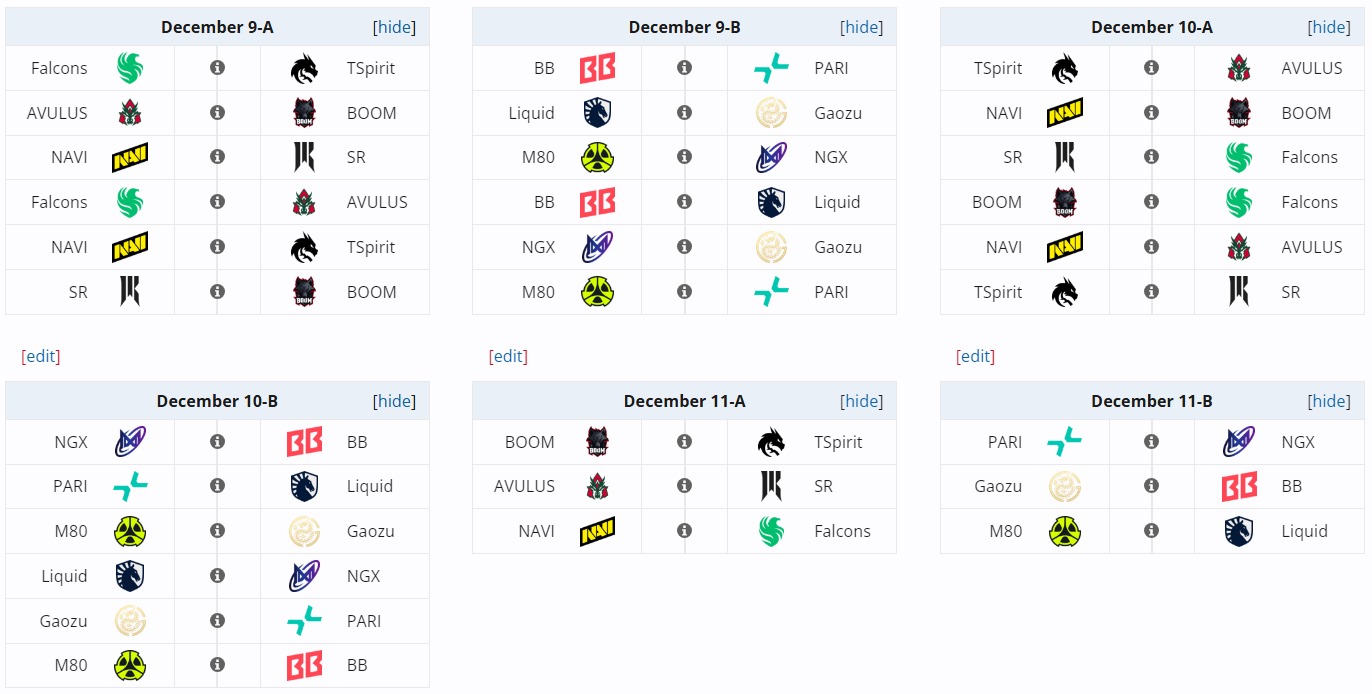
Task: Click BOOM logo in BOOM vs TSpirit row
Action: 597,442
